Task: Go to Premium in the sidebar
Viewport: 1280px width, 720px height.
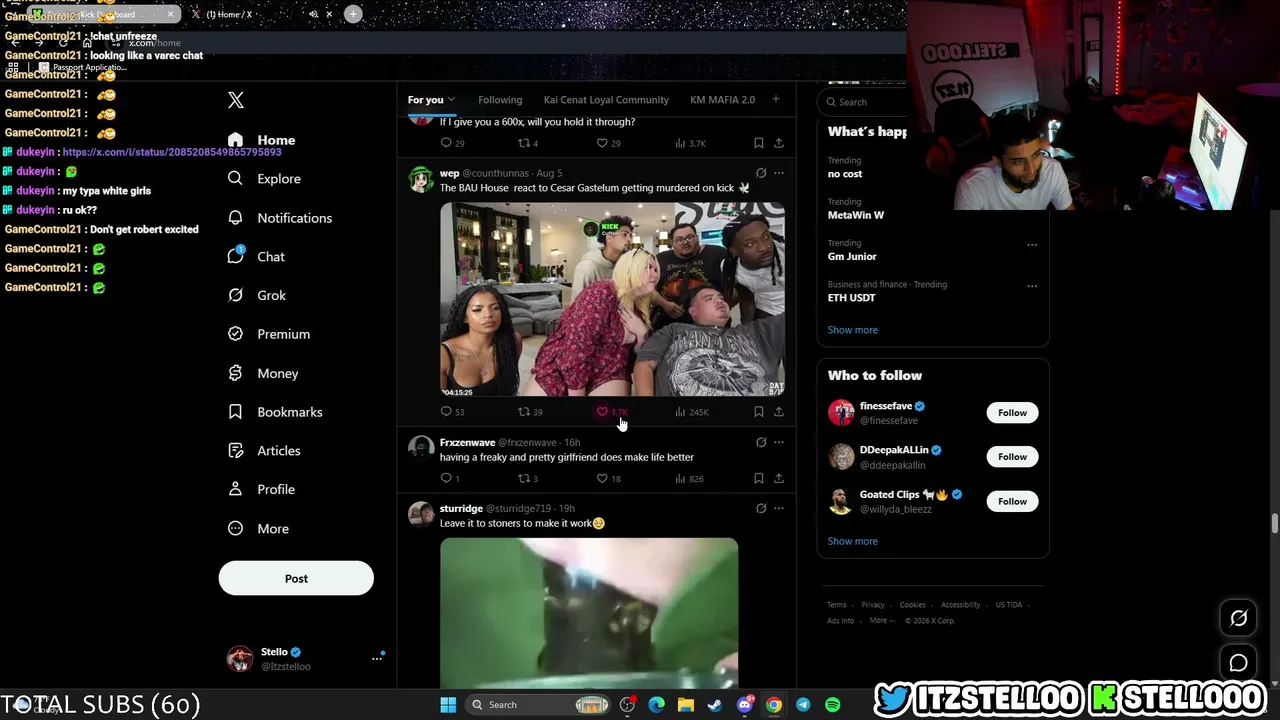Action: [x=268, y=334]
